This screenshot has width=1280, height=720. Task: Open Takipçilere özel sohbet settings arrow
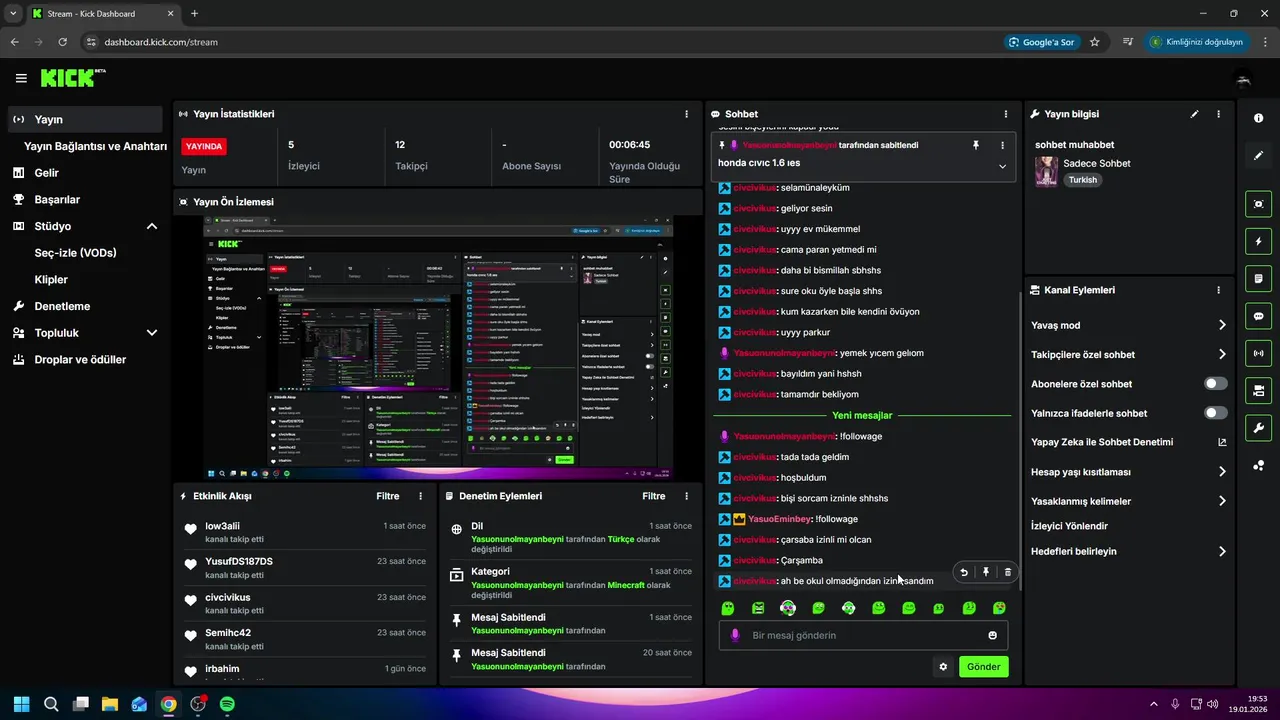[1222, 354]
